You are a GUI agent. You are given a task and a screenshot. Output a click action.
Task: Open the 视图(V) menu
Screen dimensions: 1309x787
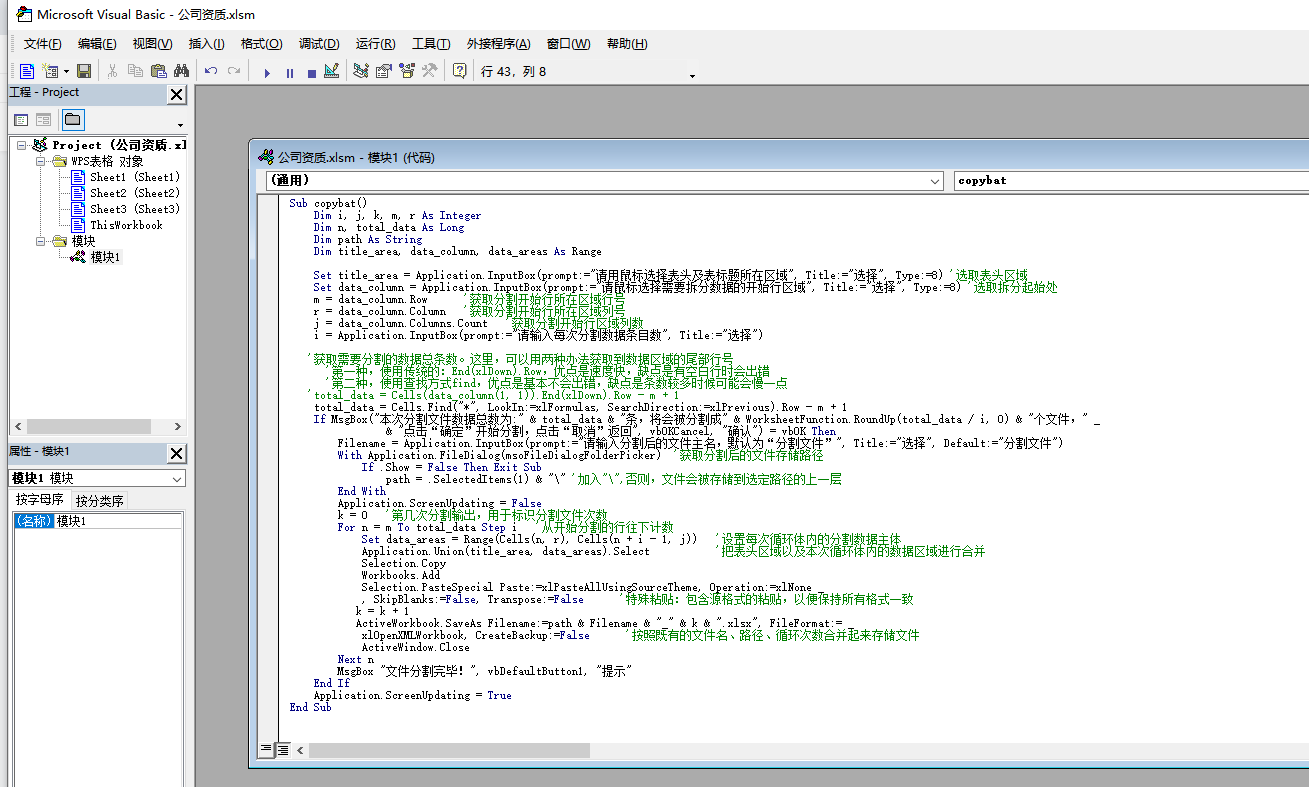tap(152, 44)
